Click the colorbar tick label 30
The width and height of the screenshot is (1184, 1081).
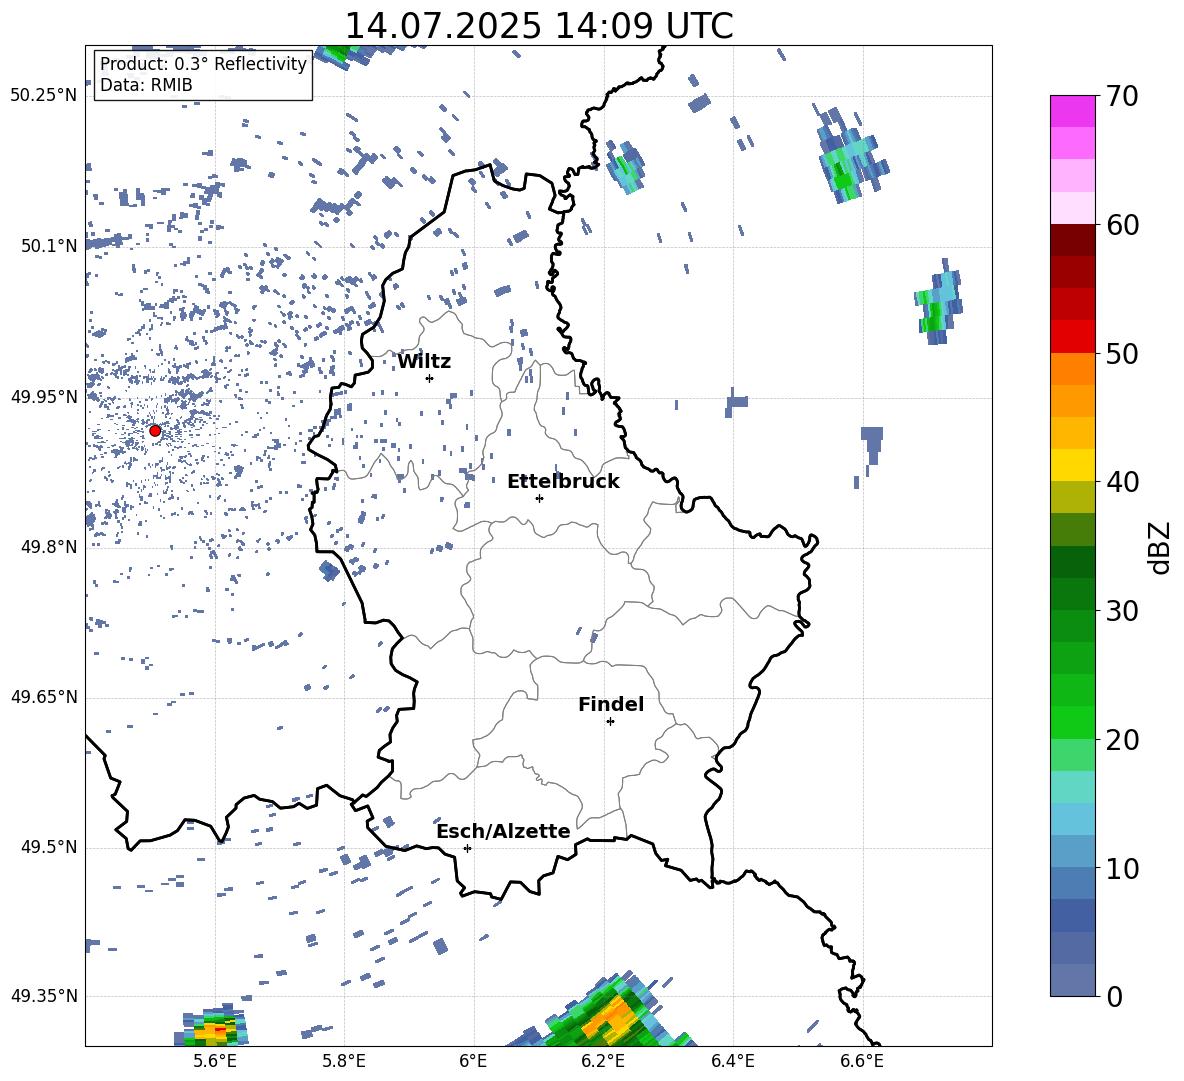pyautogui.click(x=1122, y=611)
